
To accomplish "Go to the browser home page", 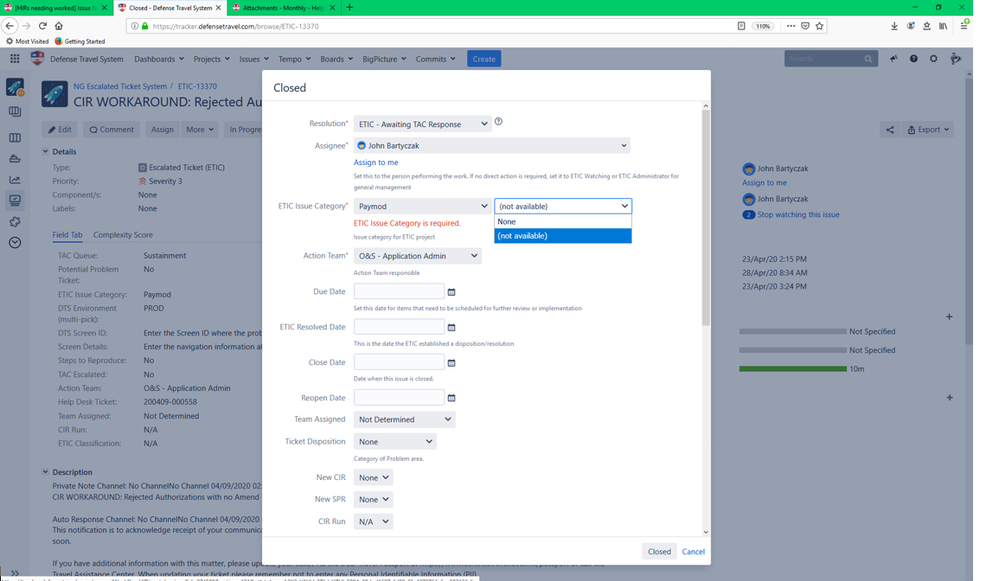I will (59, 26).
